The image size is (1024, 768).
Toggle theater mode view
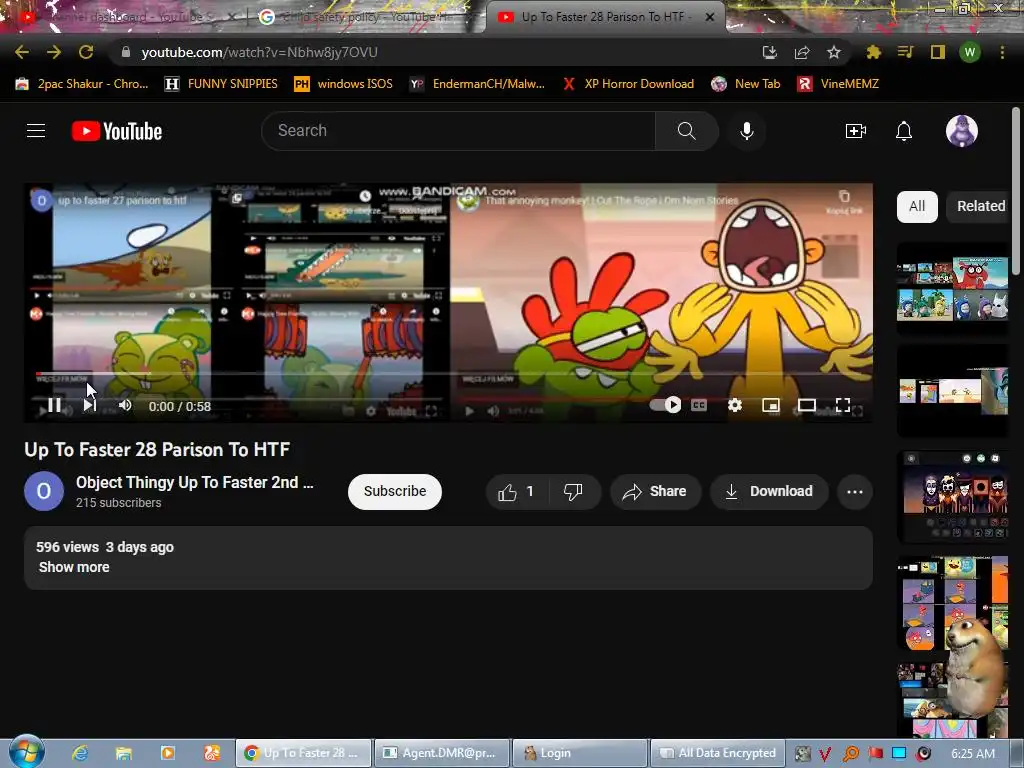[807, 406]
